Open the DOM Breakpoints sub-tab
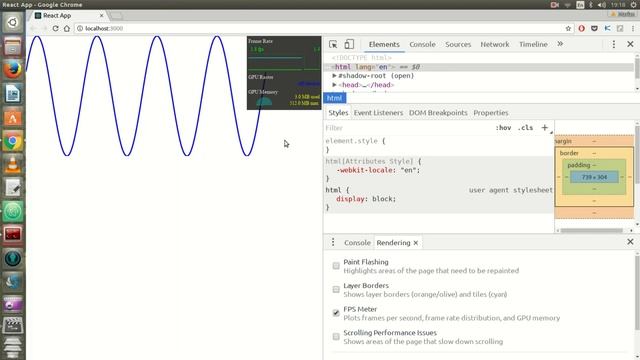This screenshot has width=640, height=360. pyautogui.click(x=438, y=113)
